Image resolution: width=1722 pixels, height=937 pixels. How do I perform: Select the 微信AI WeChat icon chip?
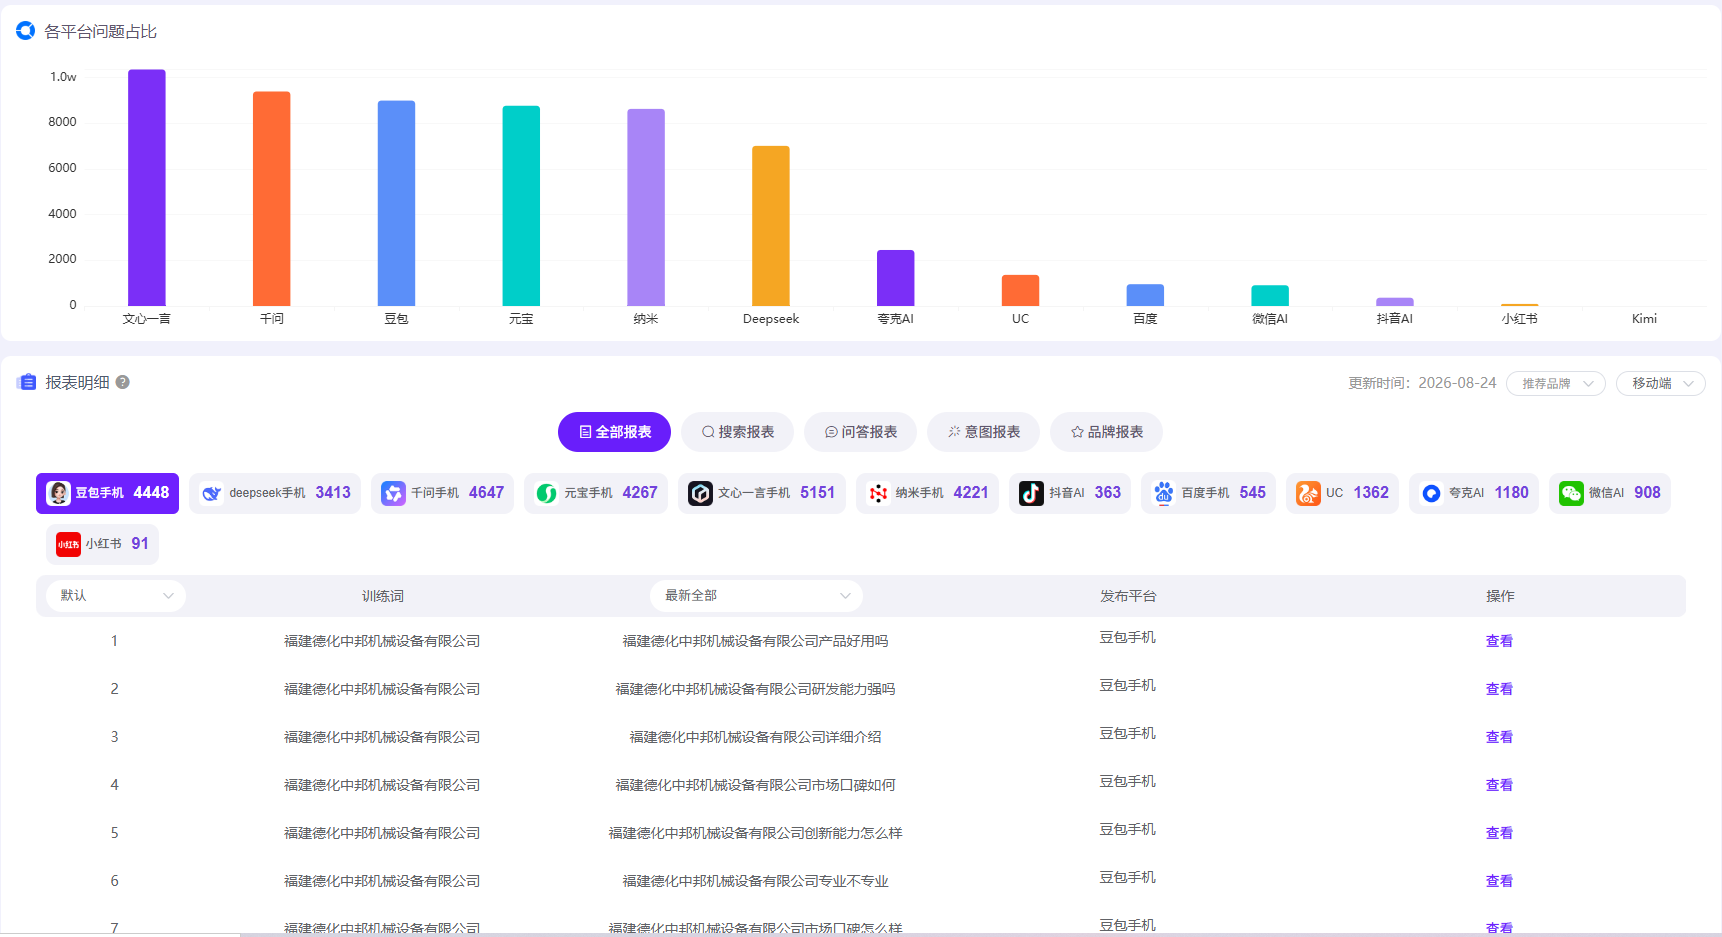[x=1609, y=493]
